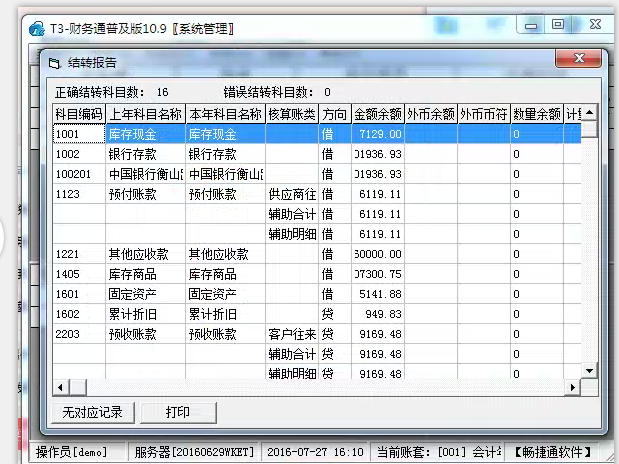This screenshot has height=464, width=619.
Task: Click the 结转报告 dialog window icon
Action: [x=55, y=63]
